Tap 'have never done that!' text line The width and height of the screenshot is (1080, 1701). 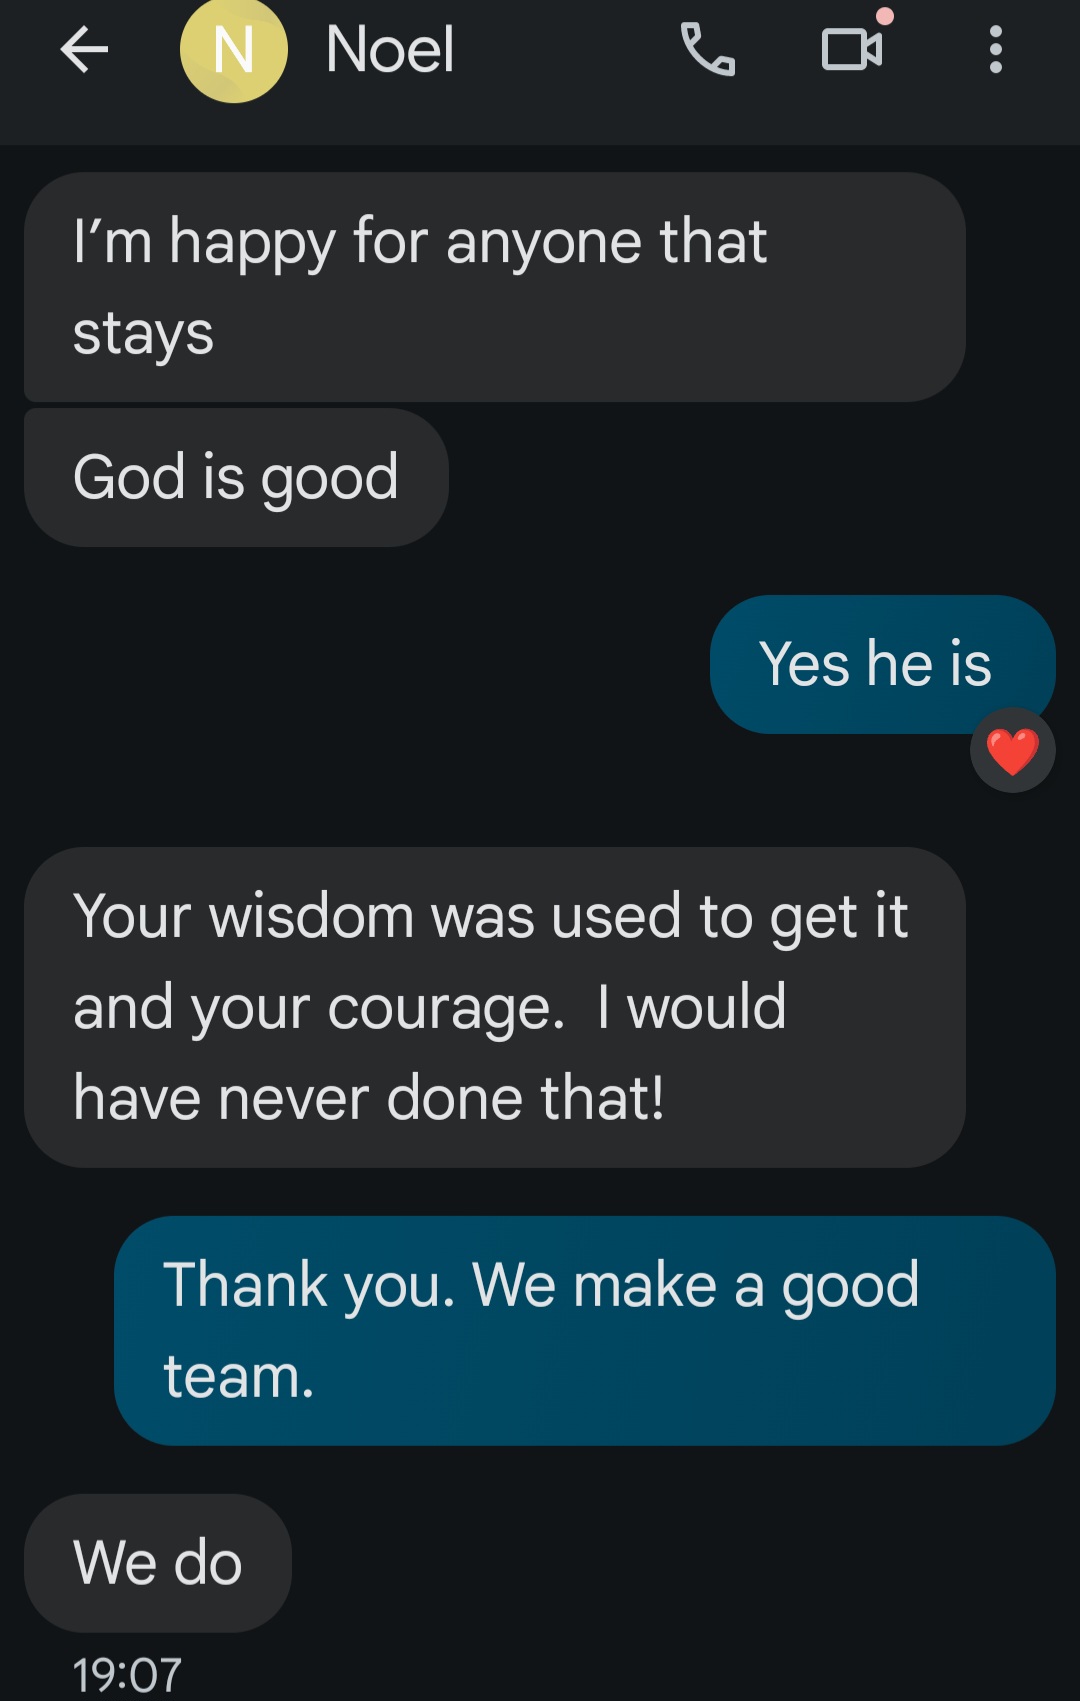(x=369, y=1098)
